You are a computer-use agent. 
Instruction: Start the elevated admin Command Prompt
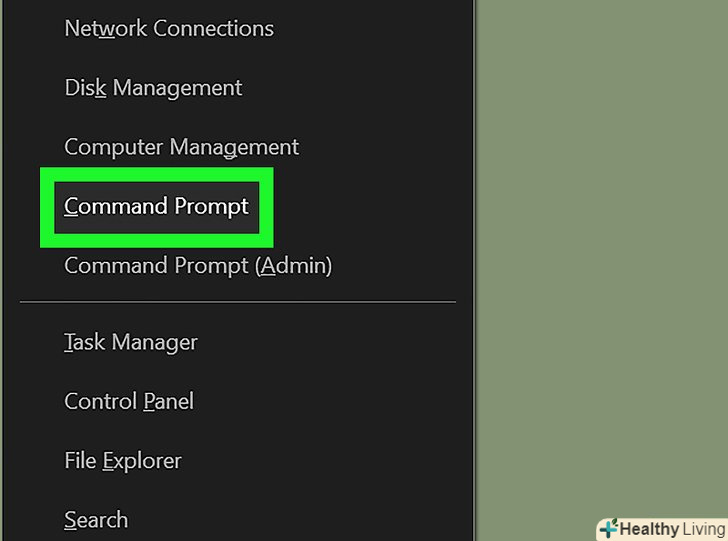coord(198,265)
